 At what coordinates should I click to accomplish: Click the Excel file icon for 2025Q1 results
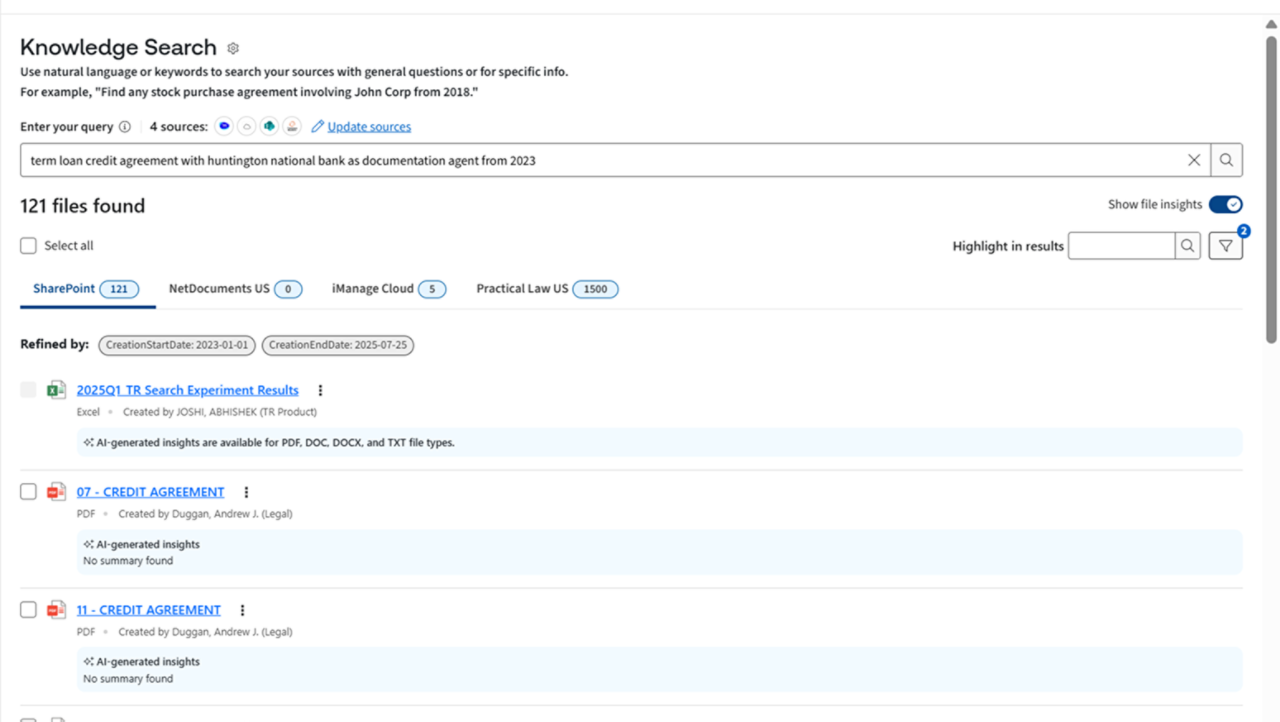click(x=57, y=390)
